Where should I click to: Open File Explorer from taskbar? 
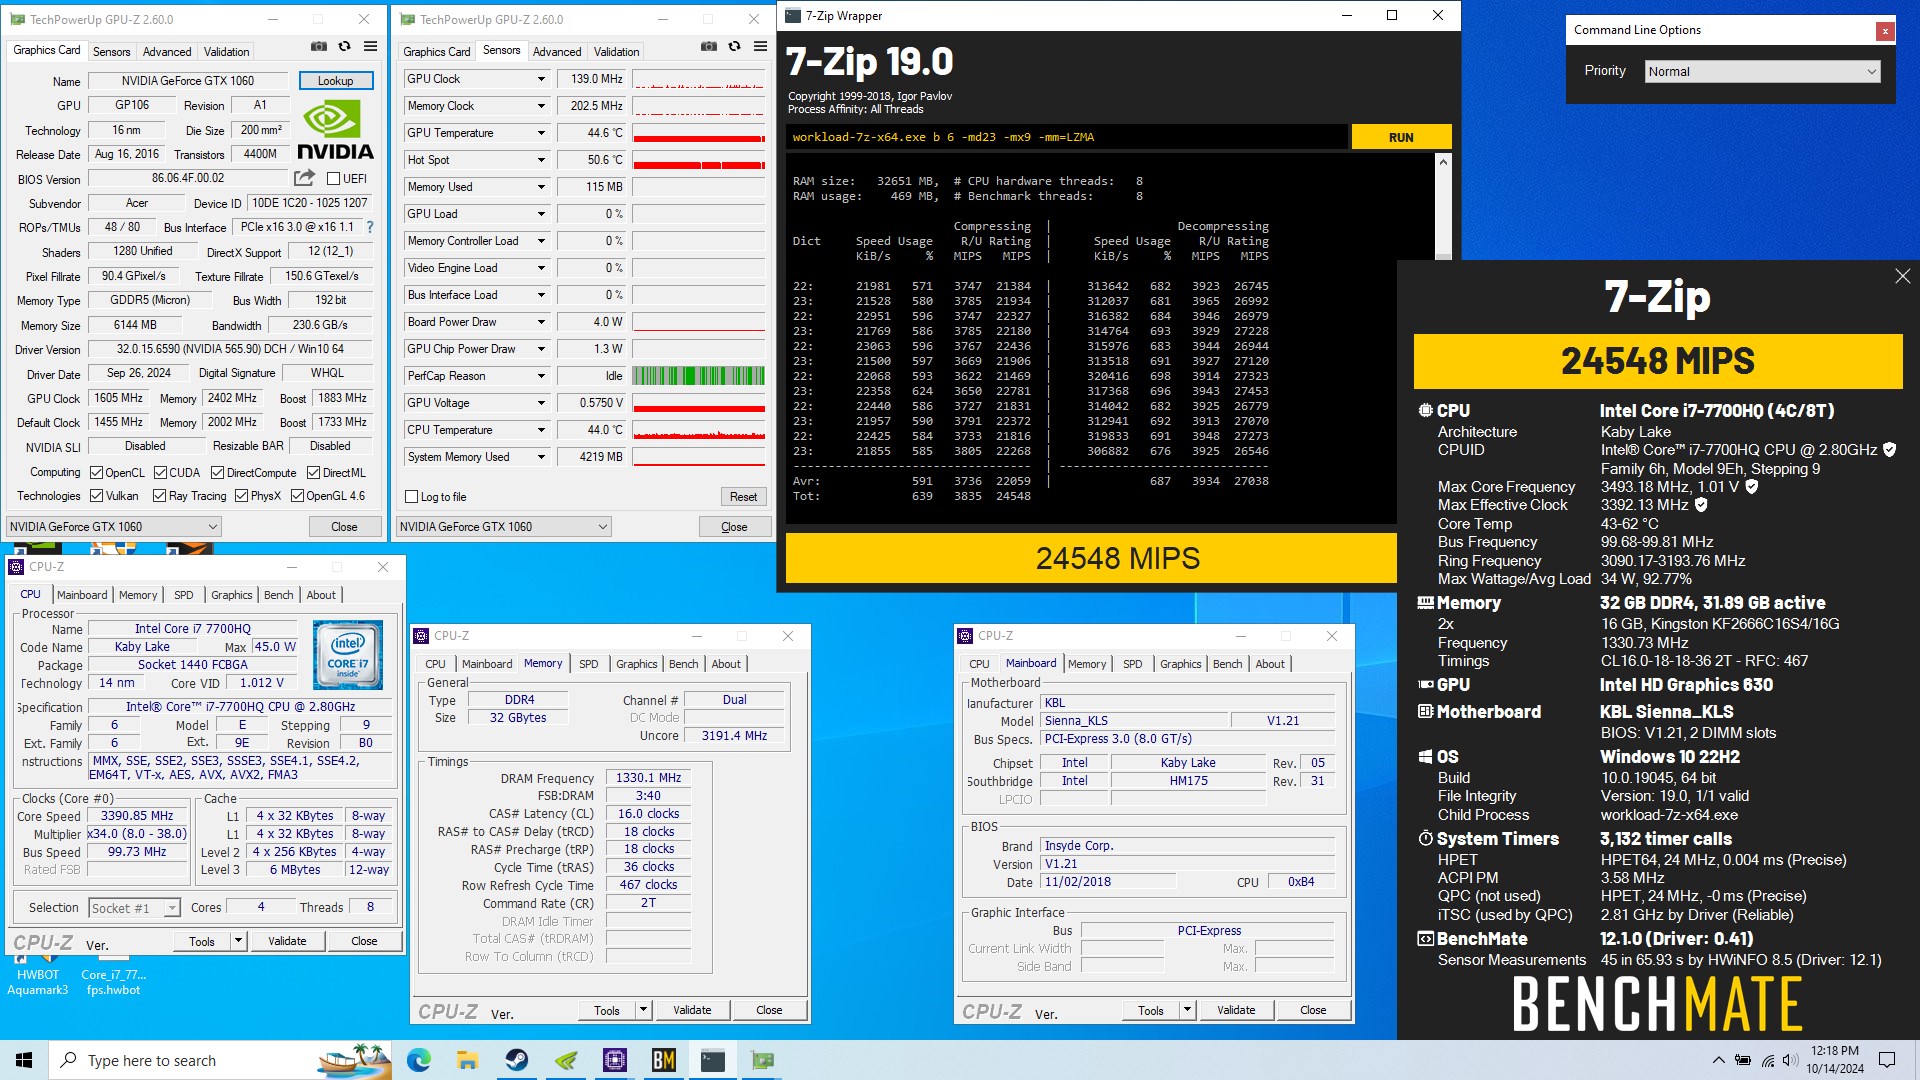467,1060
